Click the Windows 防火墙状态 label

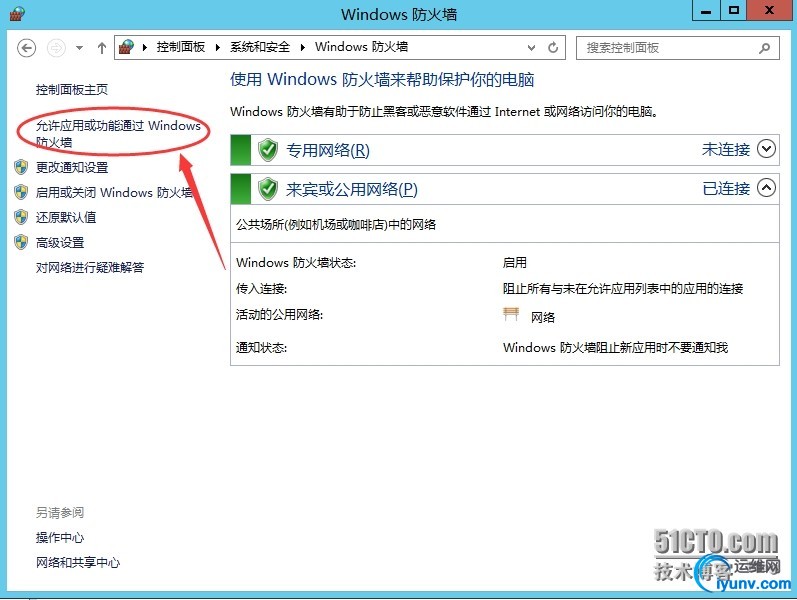tap(296, 263)
